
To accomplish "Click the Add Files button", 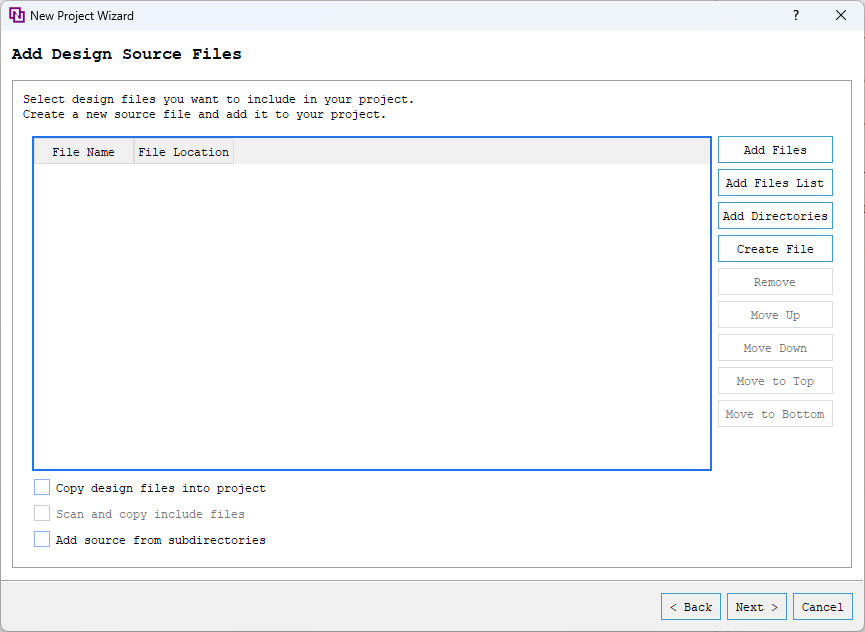I will (x=775, y=149).
